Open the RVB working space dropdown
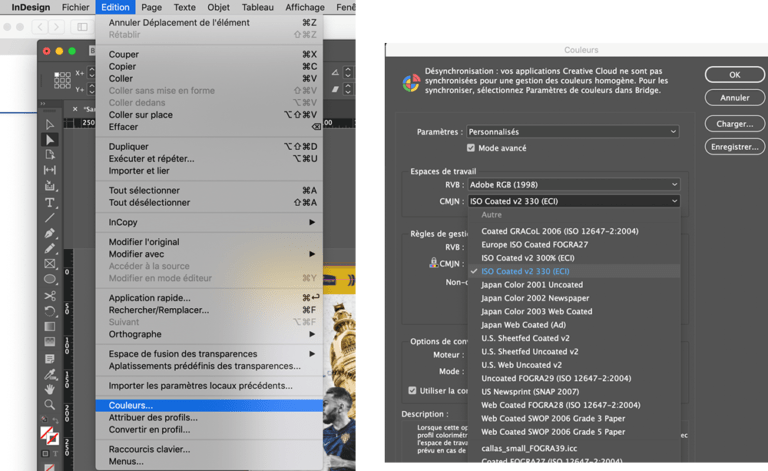The height and width of the screenshot is (471, 768). (x=573, y=185)
